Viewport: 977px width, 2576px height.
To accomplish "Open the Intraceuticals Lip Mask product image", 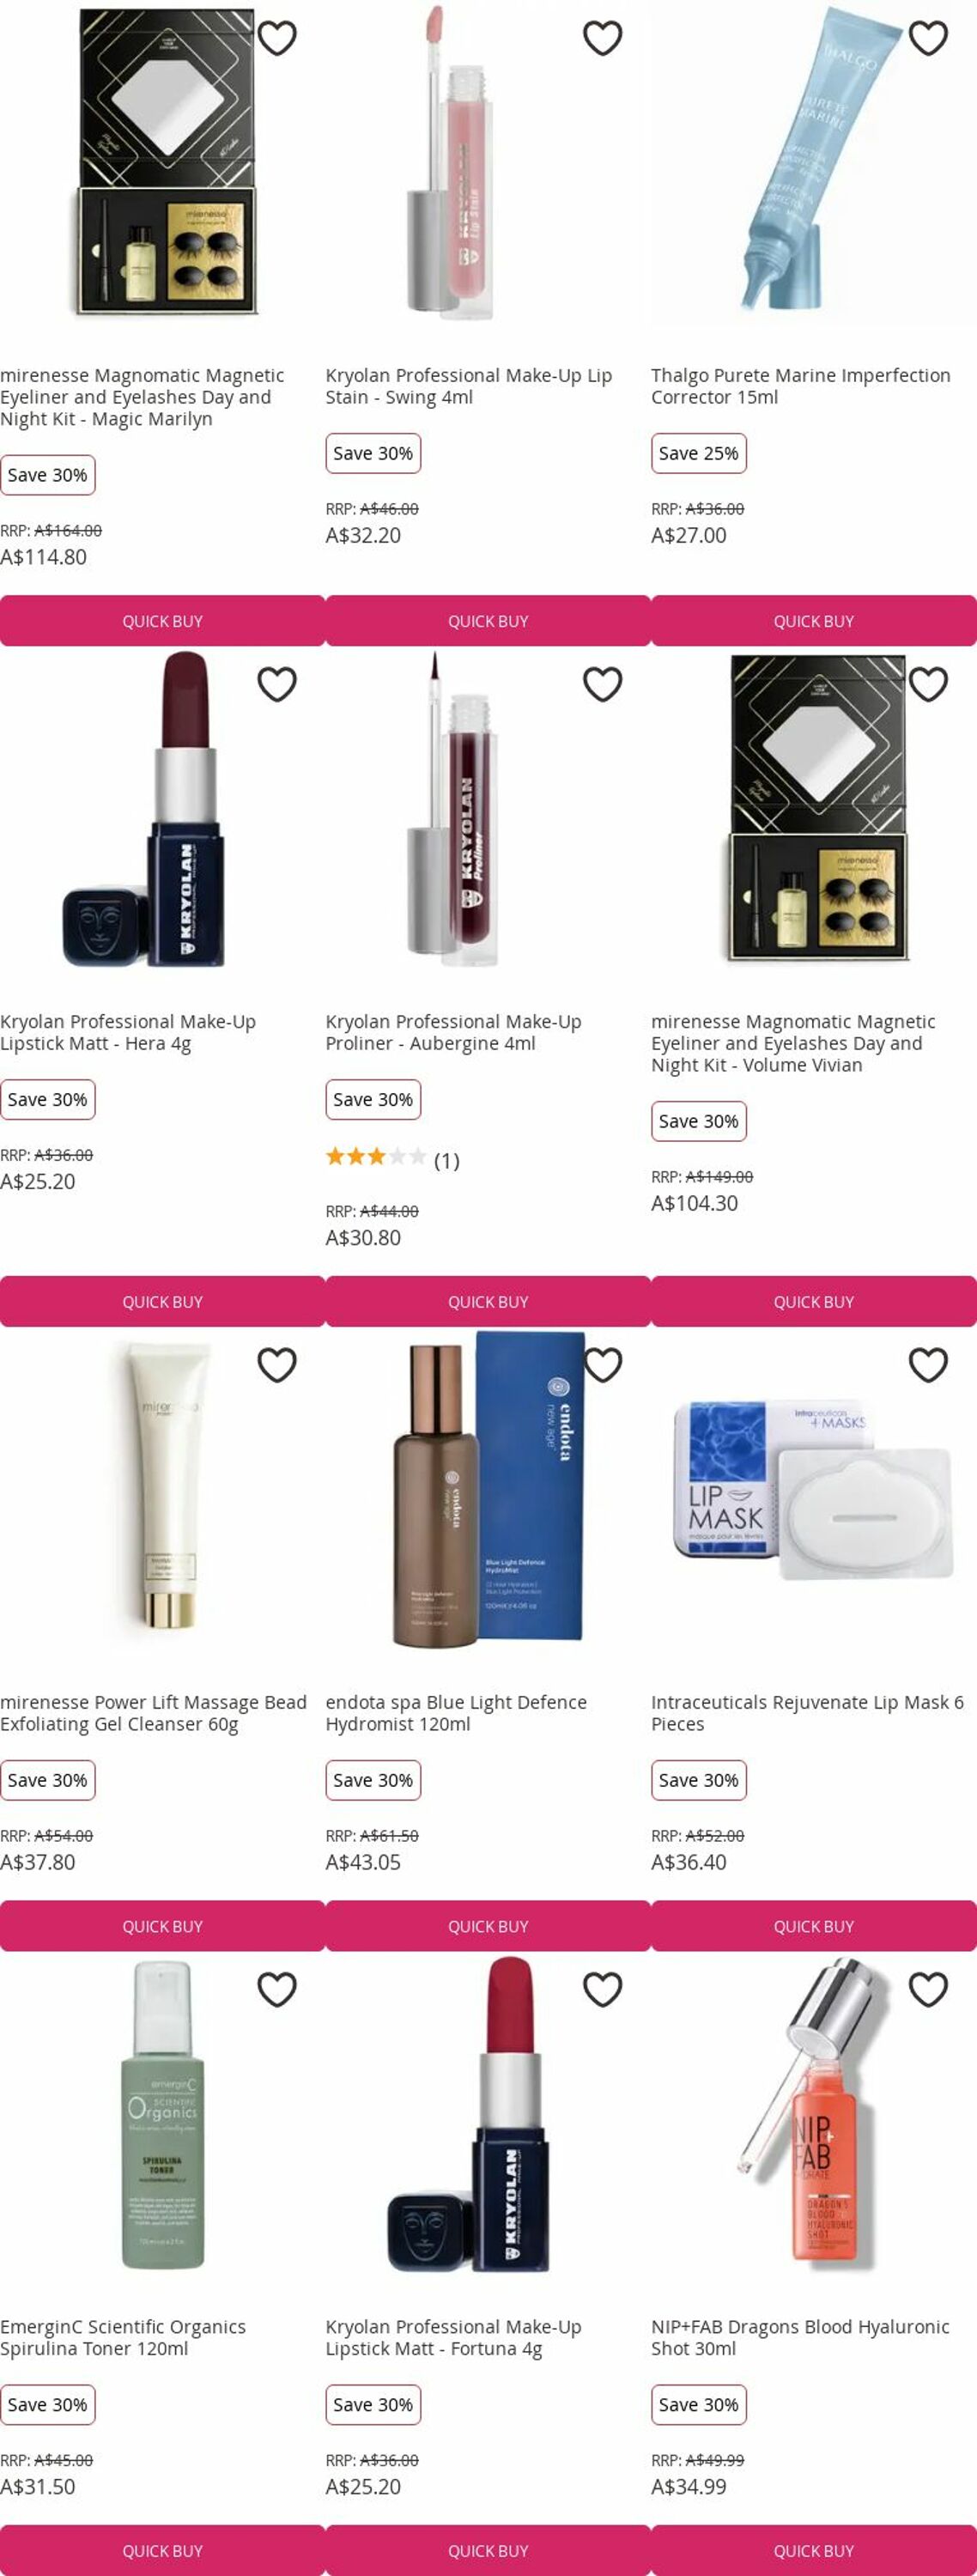I will tap(814, 1489).
